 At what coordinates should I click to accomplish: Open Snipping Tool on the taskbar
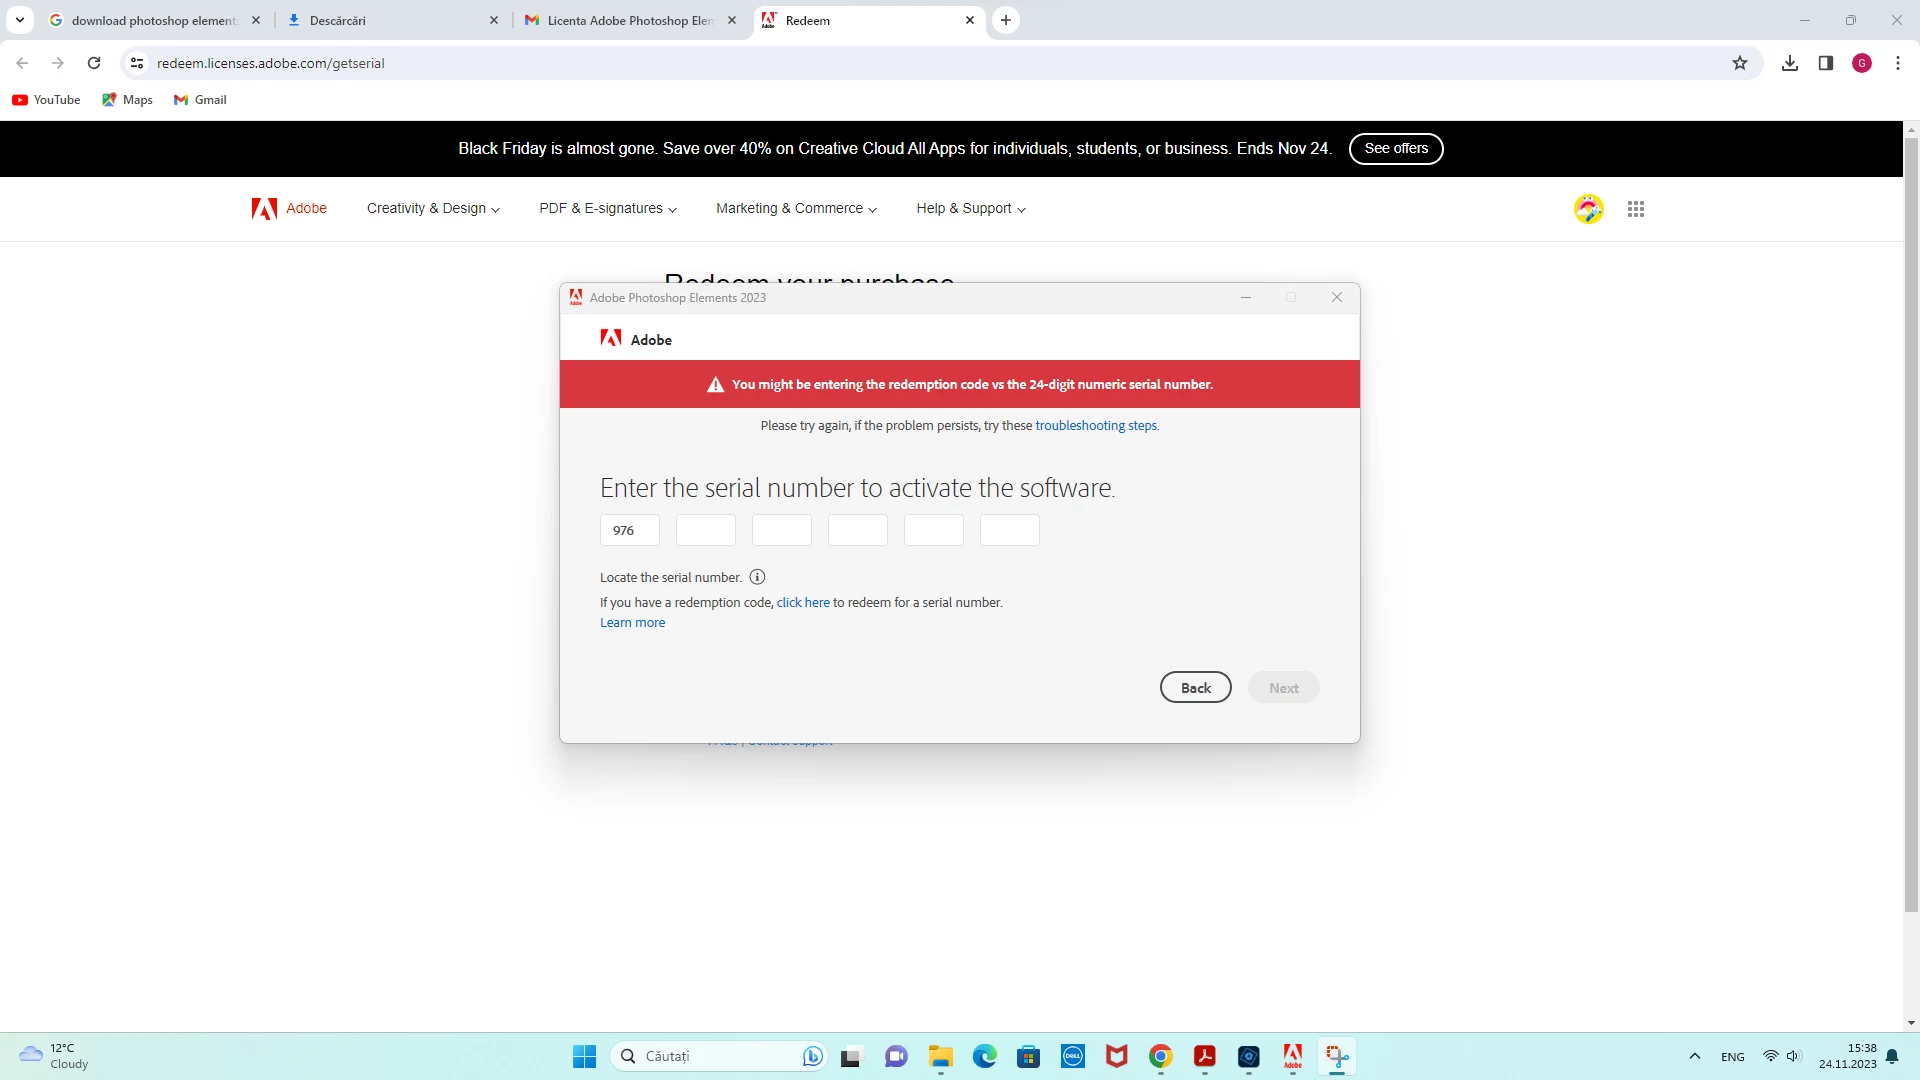point(1337,1056)
